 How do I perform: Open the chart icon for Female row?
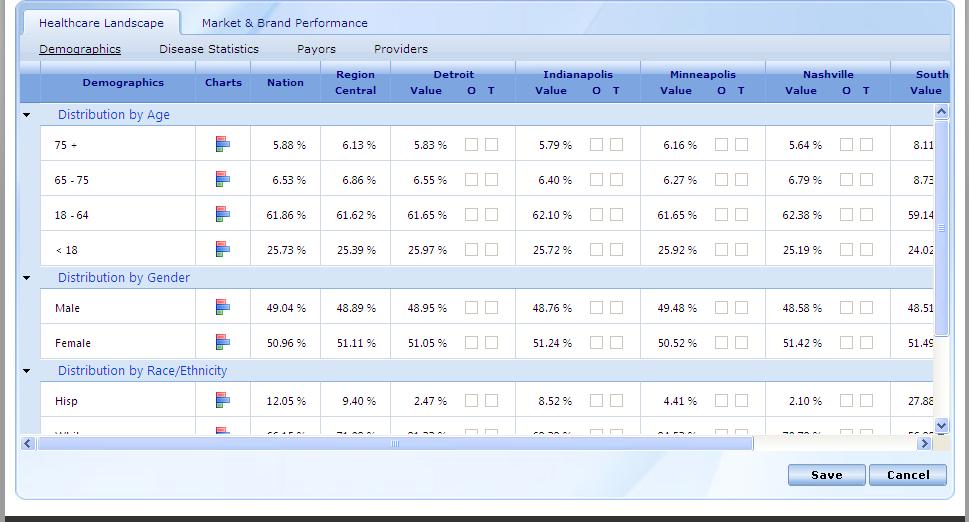pyautogui.click(x=223, y=342)
